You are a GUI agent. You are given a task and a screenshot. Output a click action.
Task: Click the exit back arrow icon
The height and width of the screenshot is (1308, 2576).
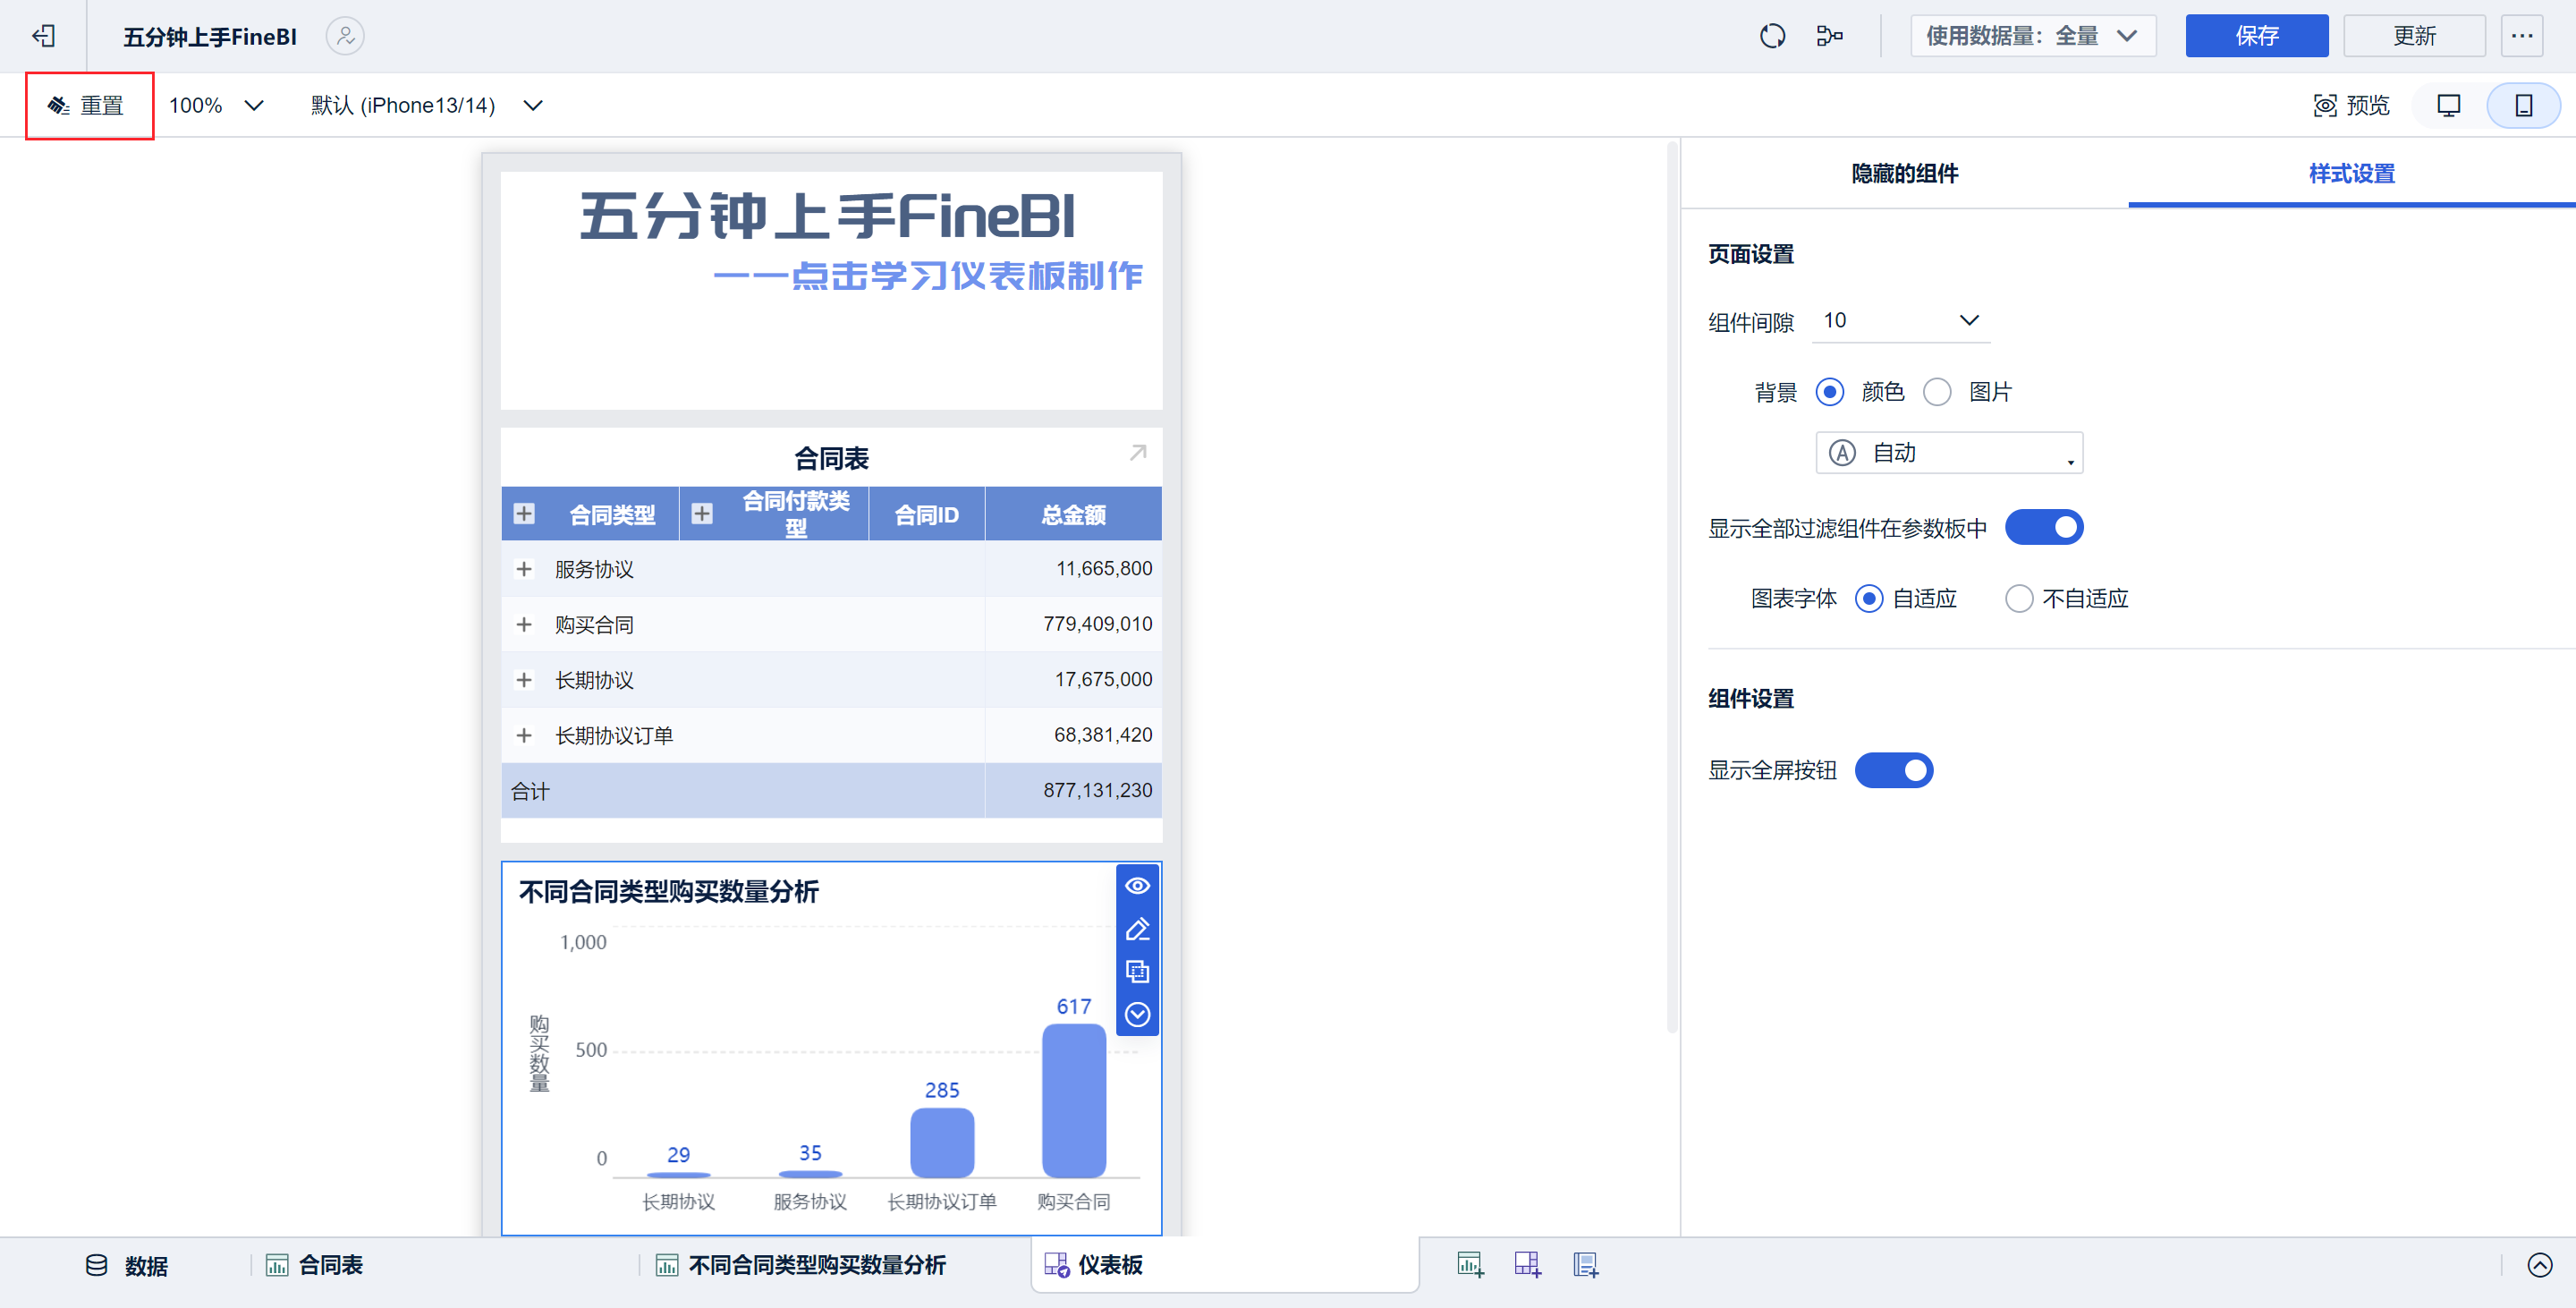(x=43, y=36)
